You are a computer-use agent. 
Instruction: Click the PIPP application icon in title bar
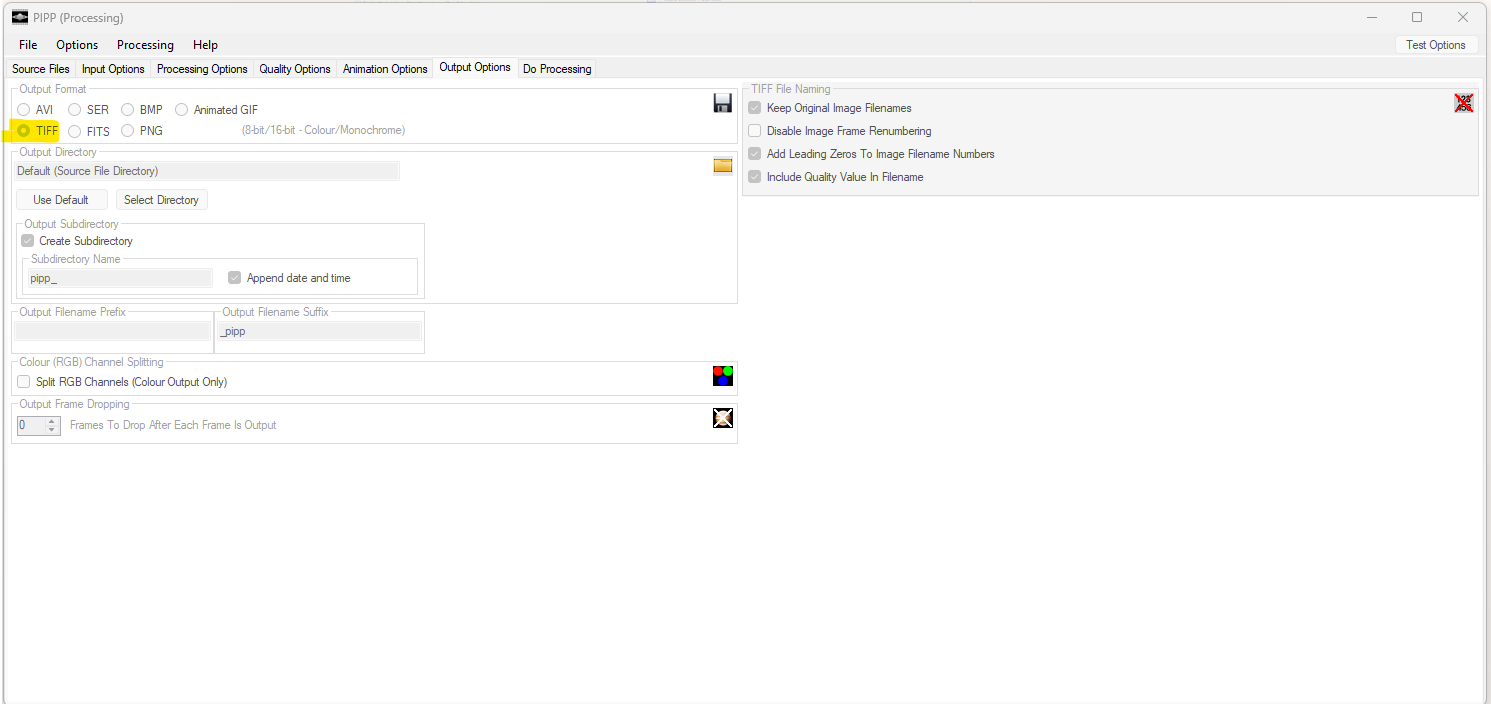[x=19, y=17]
